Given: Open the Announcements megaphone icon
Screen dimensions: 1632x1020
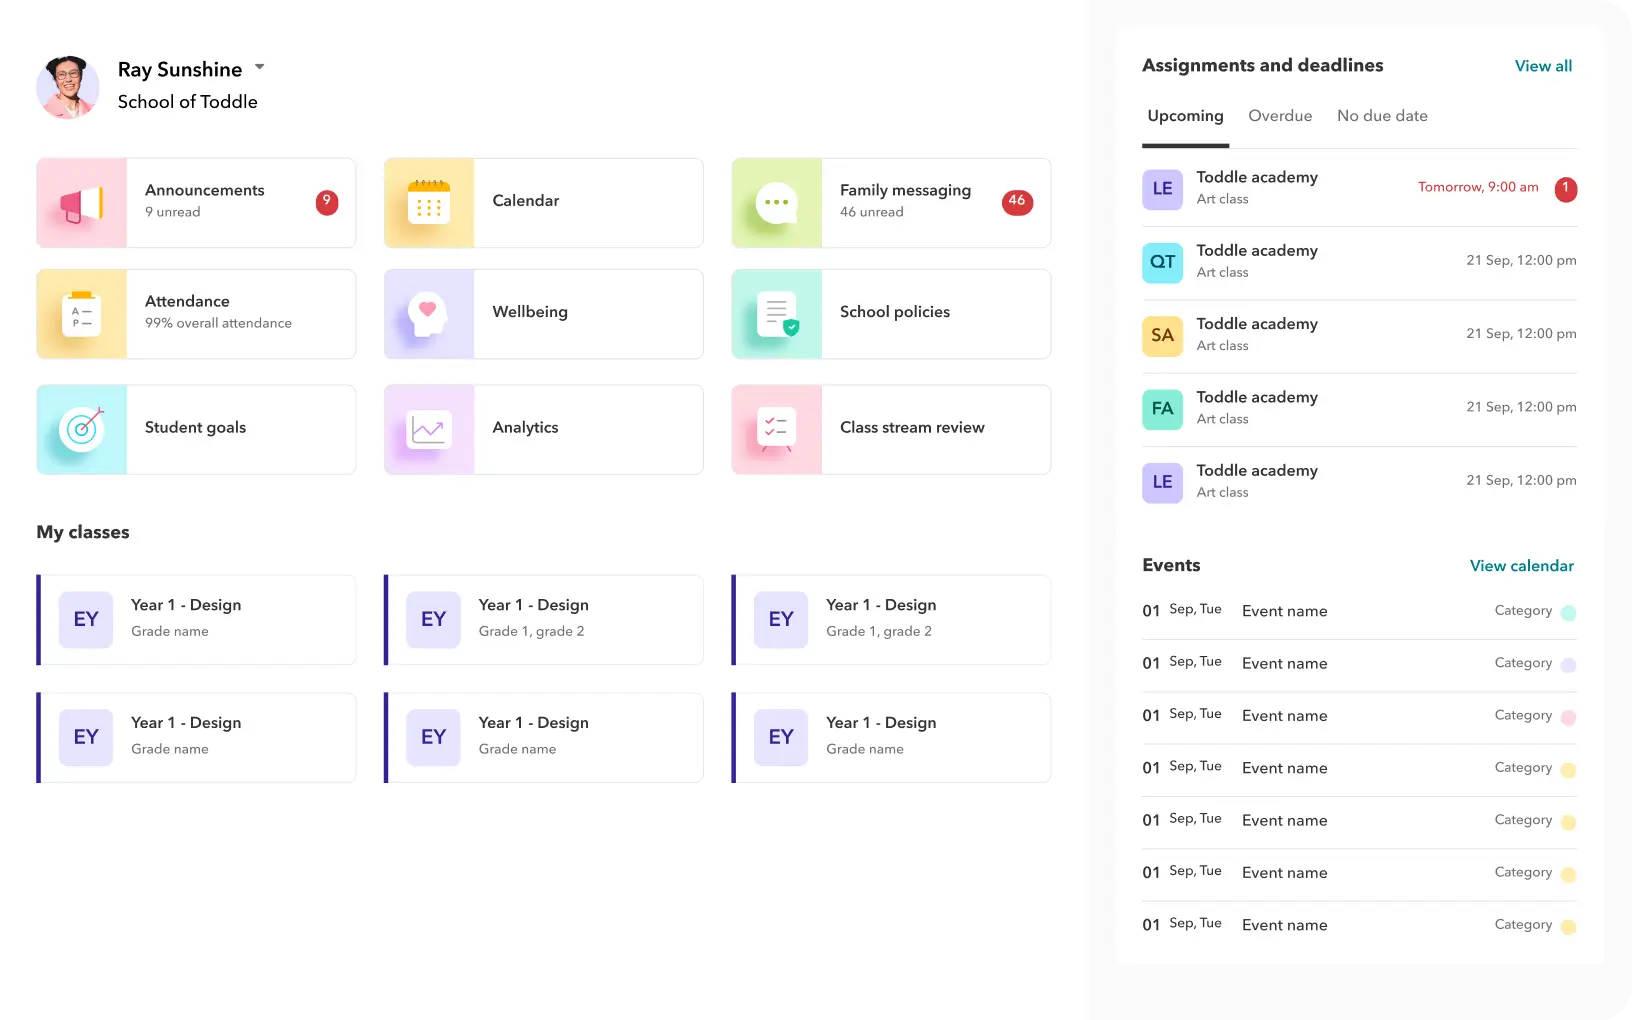Looking at the screenshot, I should coord(80,201).
